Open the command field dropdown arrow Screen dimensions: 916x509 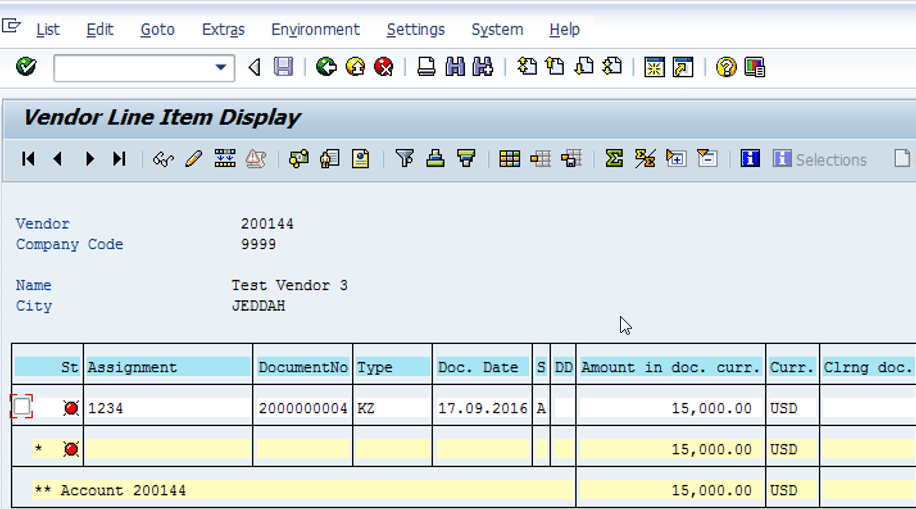pyautogui.click(x=221, y=67)
